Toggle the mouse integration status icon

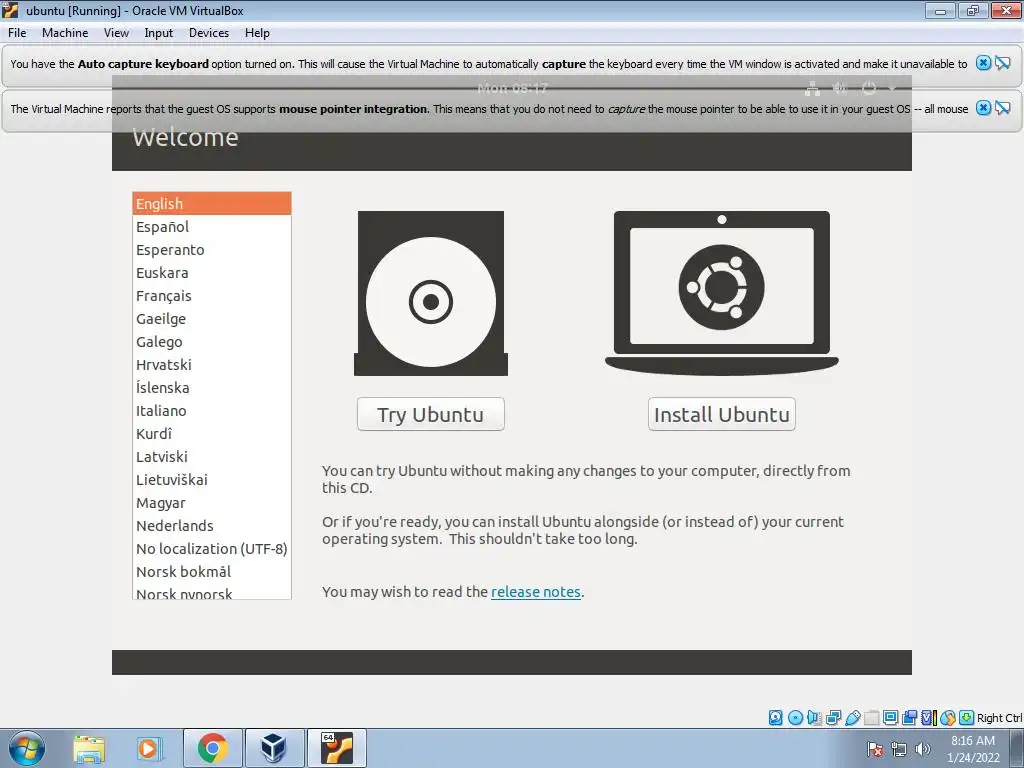(x=948, y=718)
